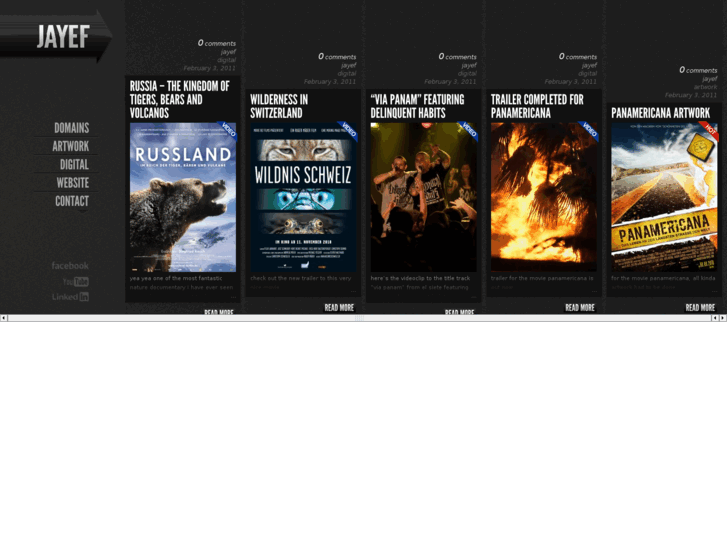This screenshot has height=545, width=727.
Task: Read more on Trailer Completed post
Action: pyautogui.click(x=580, y=308)
